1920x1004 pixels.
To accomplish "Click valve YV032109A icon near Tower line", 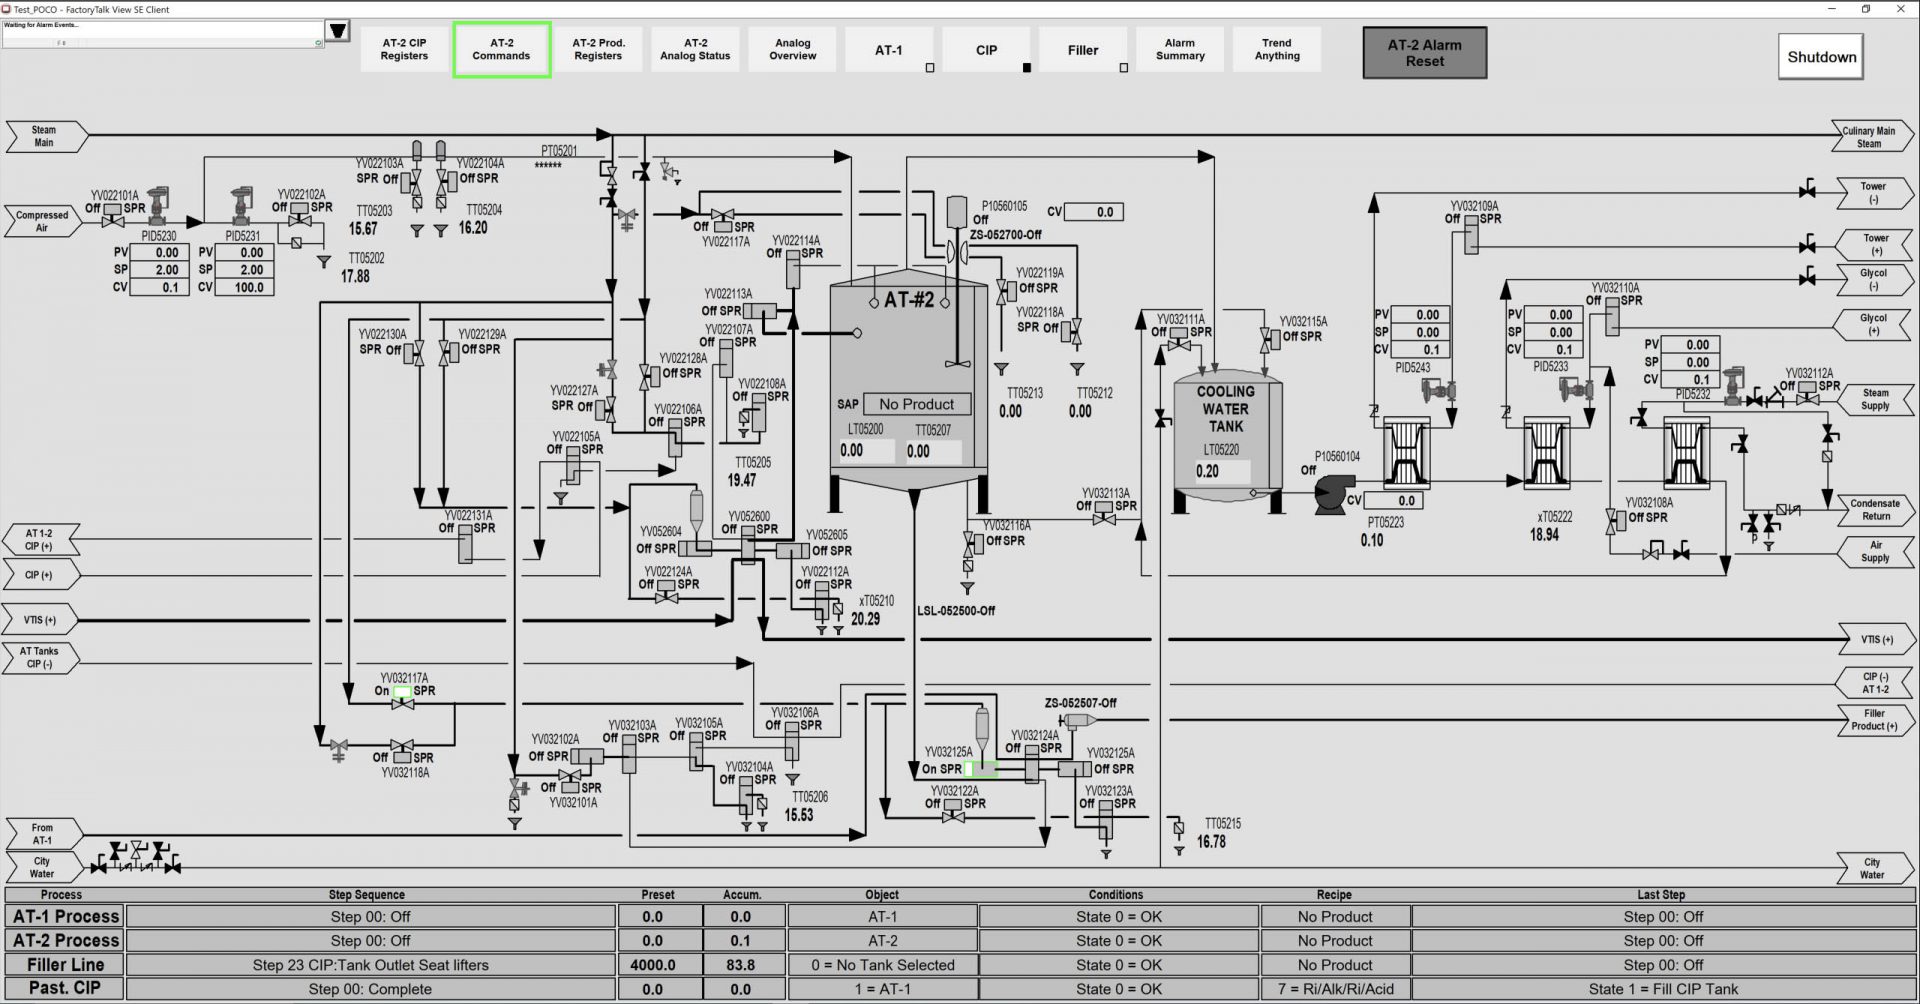I will click(1470, 232).
